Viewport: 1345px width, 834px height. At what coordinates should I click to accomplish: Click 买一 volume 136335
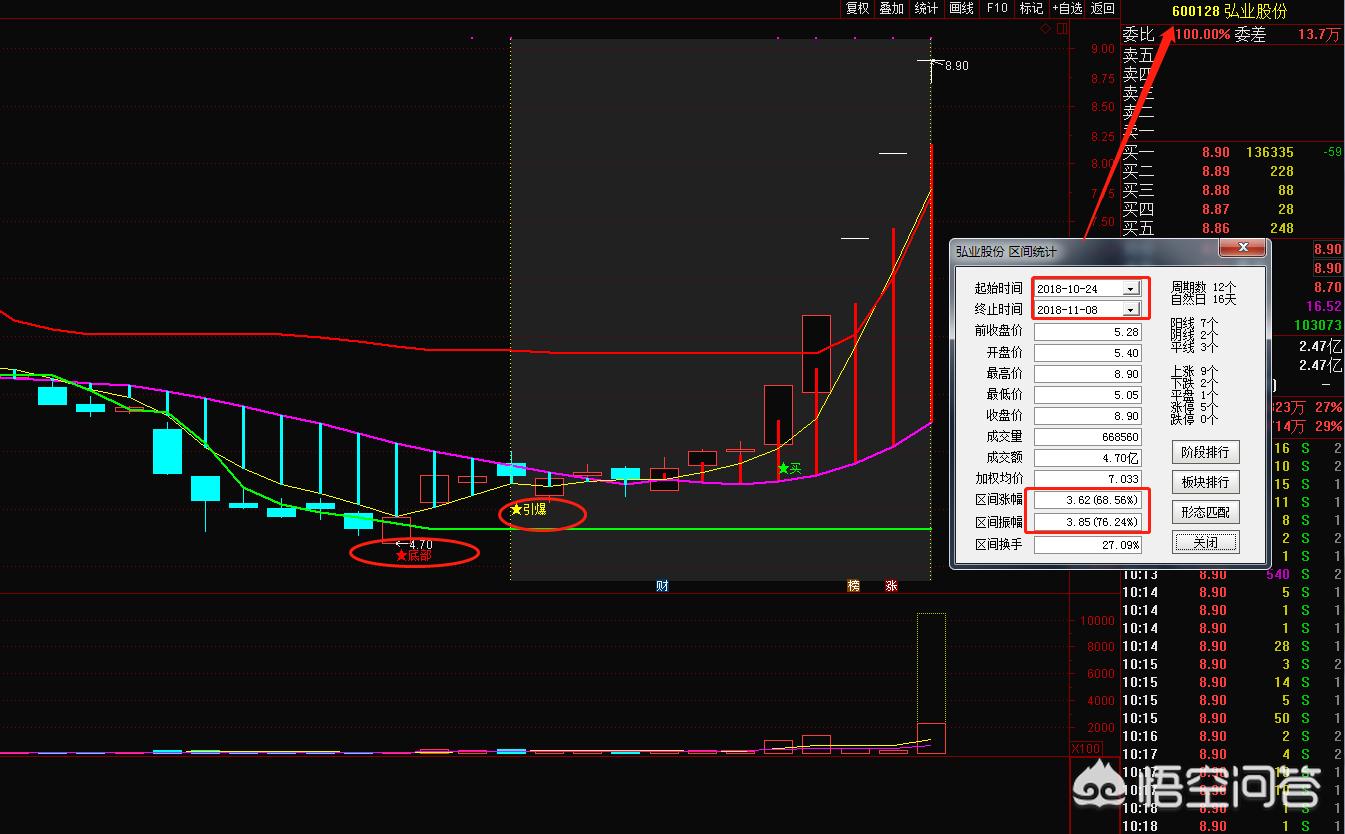point(1270,152)
